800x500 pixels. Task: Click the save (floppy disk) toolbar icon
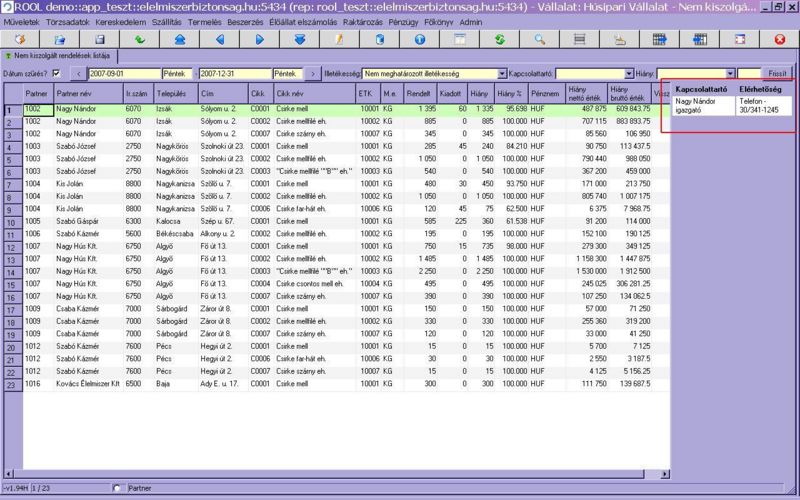pos(99,39)
